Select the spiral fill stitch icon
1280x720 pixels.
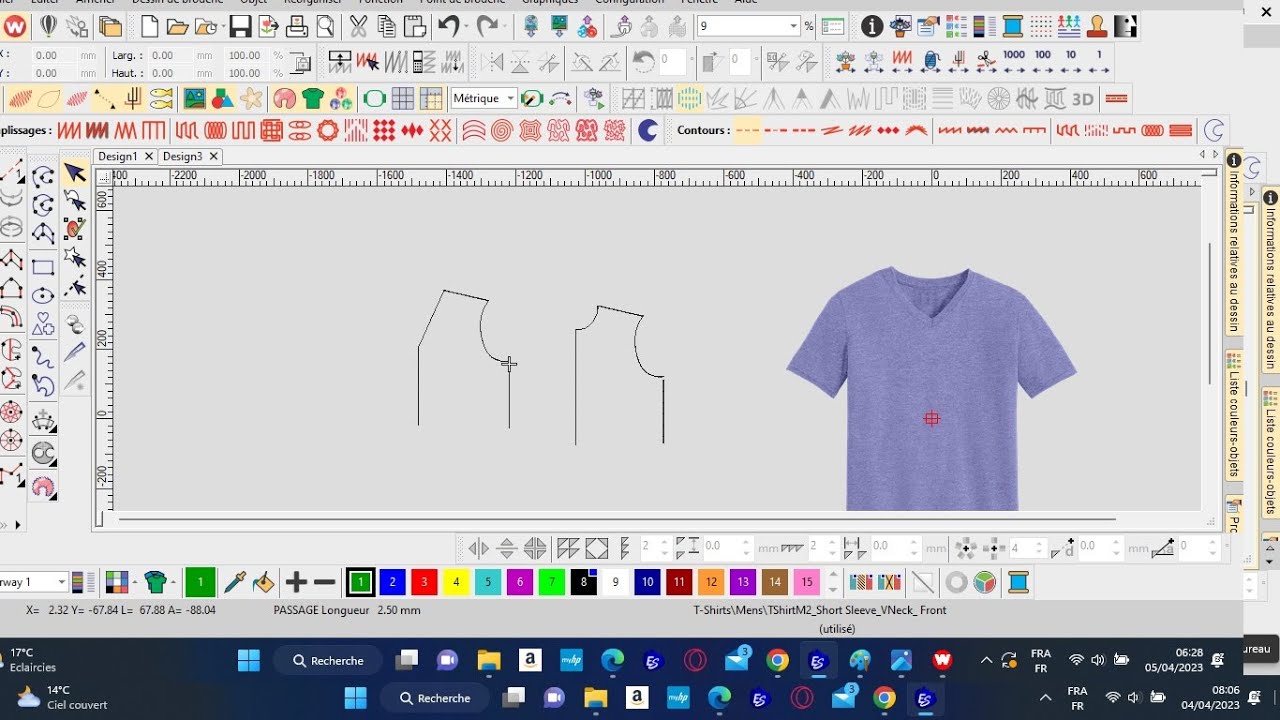pyautogui.click(x=501, y=130)
